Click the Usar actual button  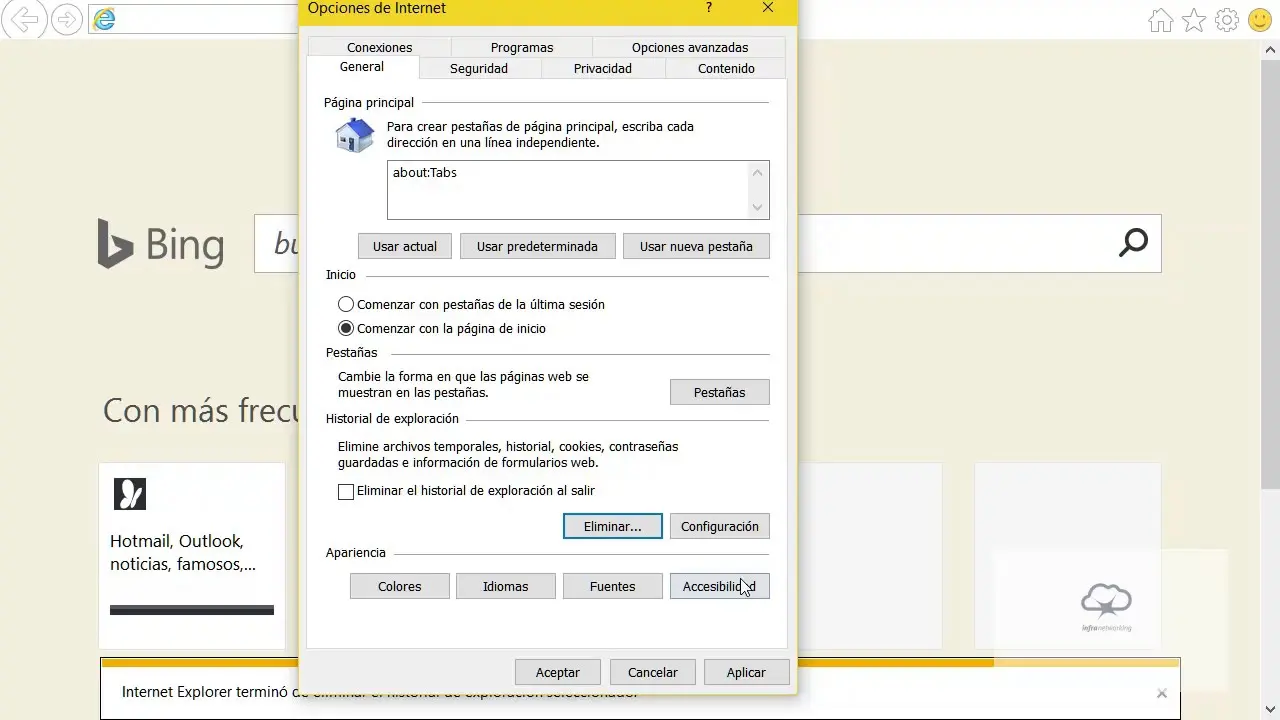pos(405,246)
